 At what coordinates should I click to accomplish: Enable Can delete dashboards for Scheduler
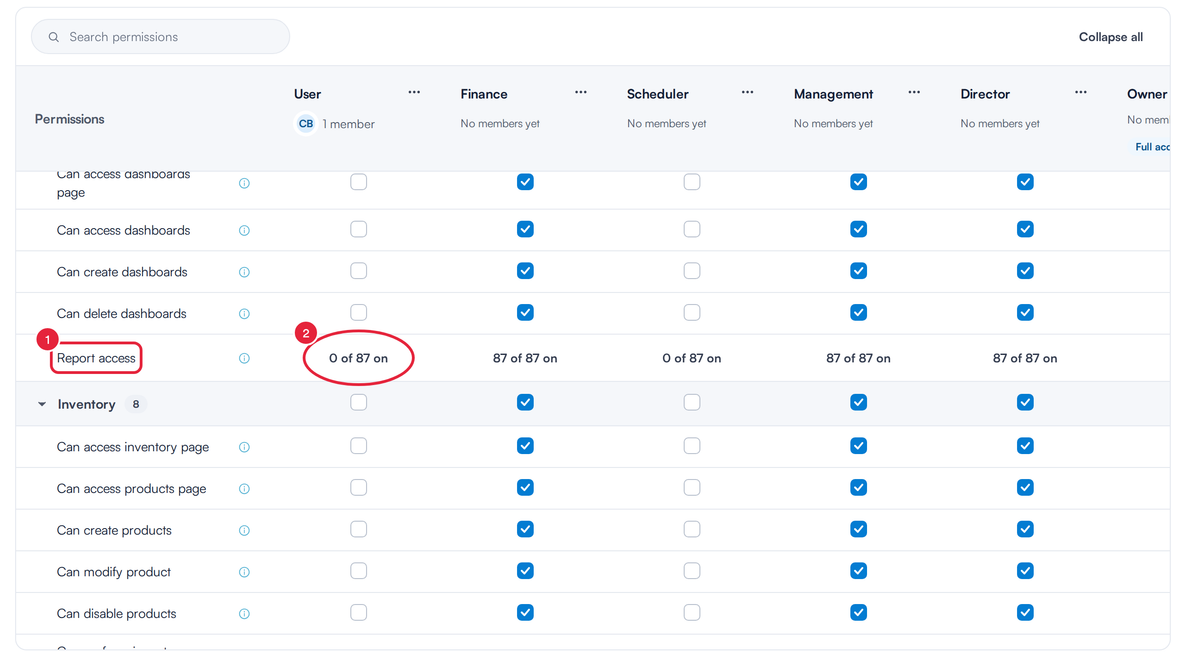coord(692,313)
